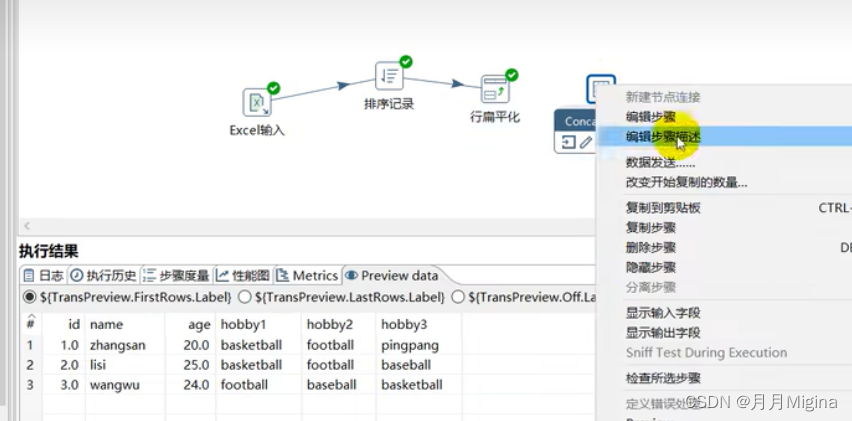852x421 pixels.
Task: Open the 步骤度量 tab
Action: click(x=176, y=275)
